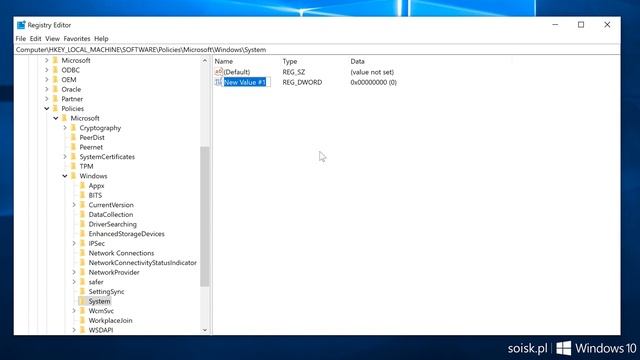Click the (value not set) data cell

click(x=372, y=72)
